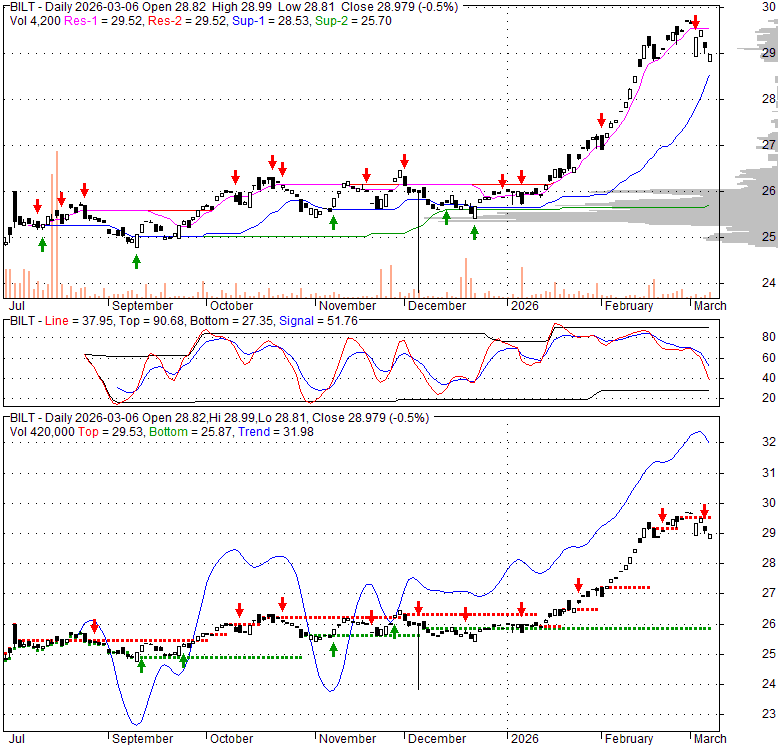780x745 pixels.
Task: Click the green arrow in November on top chart
Action: [x=333, y=221]
